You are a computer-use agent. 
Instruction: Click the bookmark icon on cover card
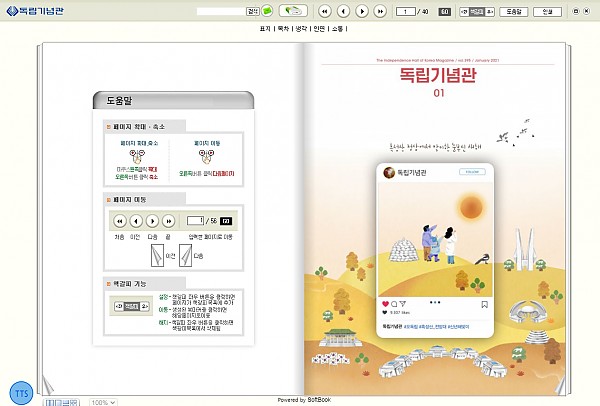click(x=484, y=305)
